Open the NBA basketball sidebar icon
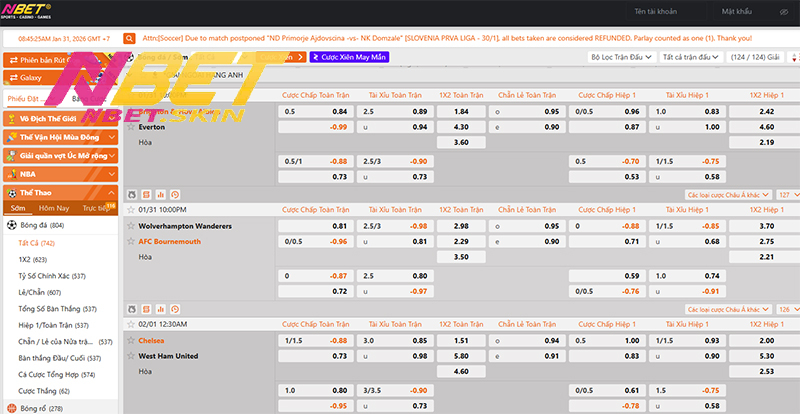Viewport: 800px width, 414px height. [10, 173]
